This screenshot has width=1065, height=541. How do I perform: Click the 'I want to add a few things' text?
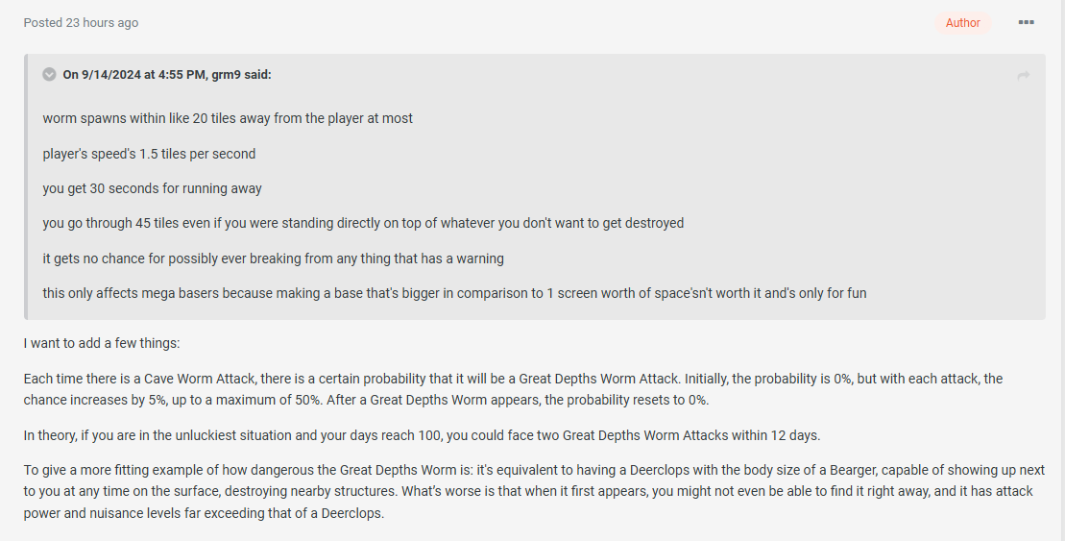(101, 344)
